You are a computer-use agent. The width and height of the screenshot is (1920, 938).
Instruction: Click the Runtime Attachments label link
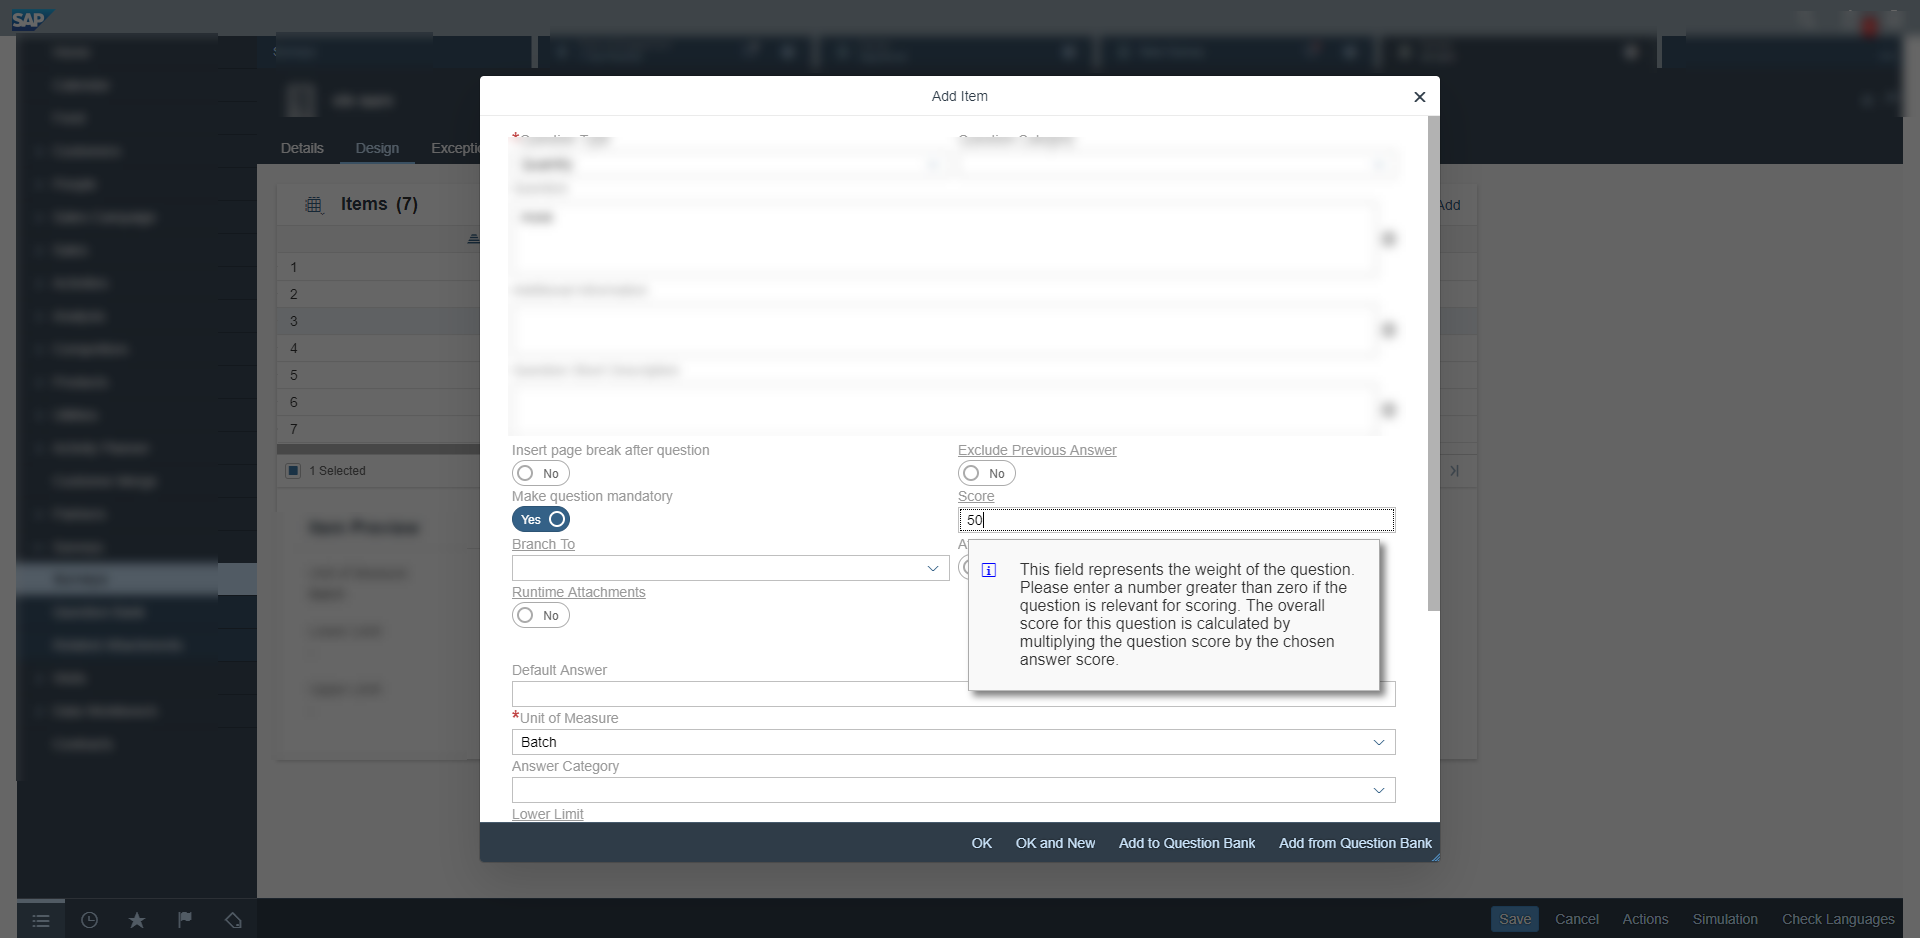(x=578, y=592)
